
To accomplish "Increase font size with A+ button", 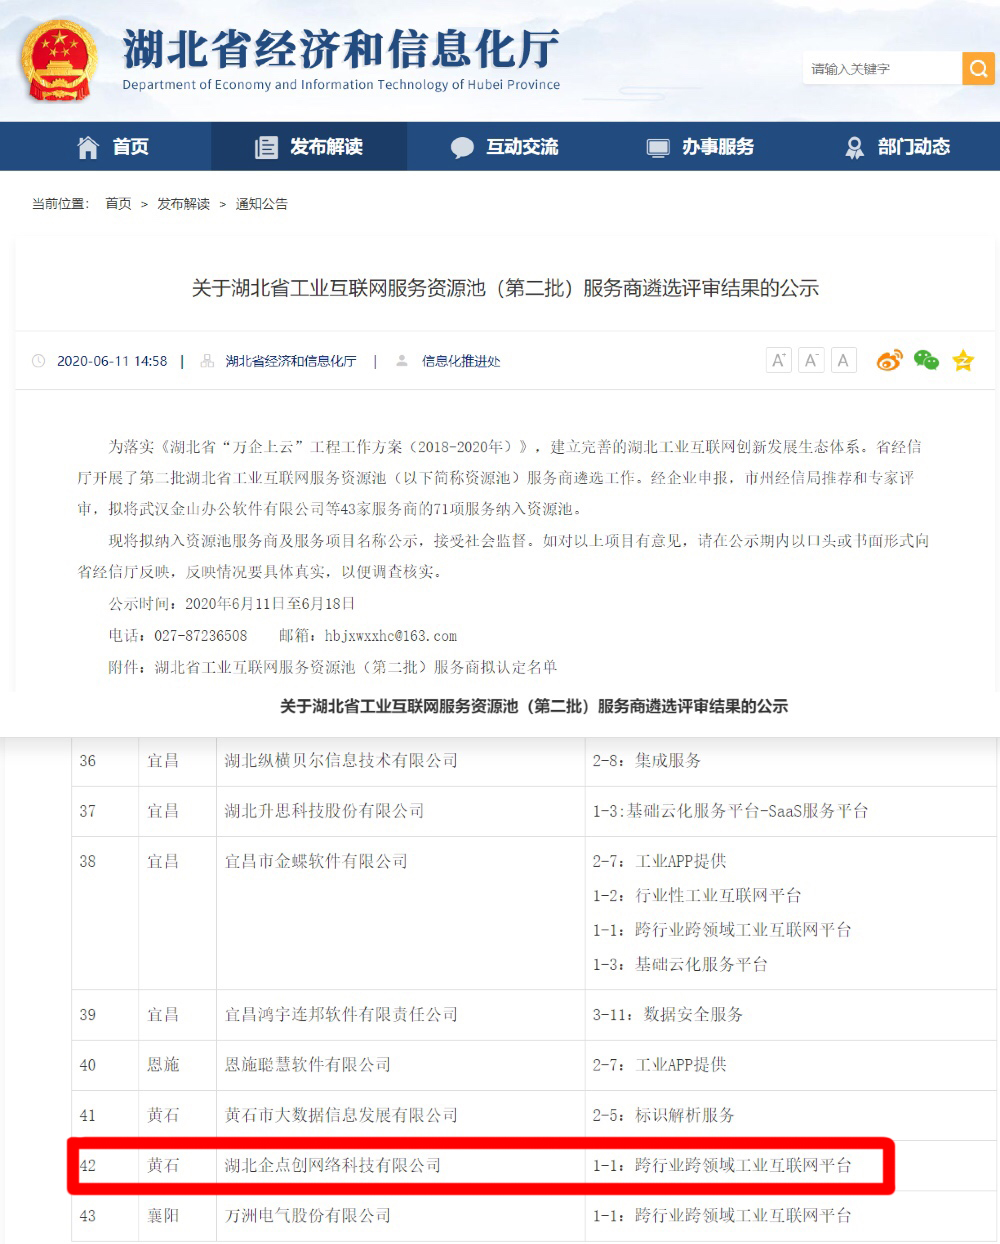I will pyautogui.click(x=778, y=360).
